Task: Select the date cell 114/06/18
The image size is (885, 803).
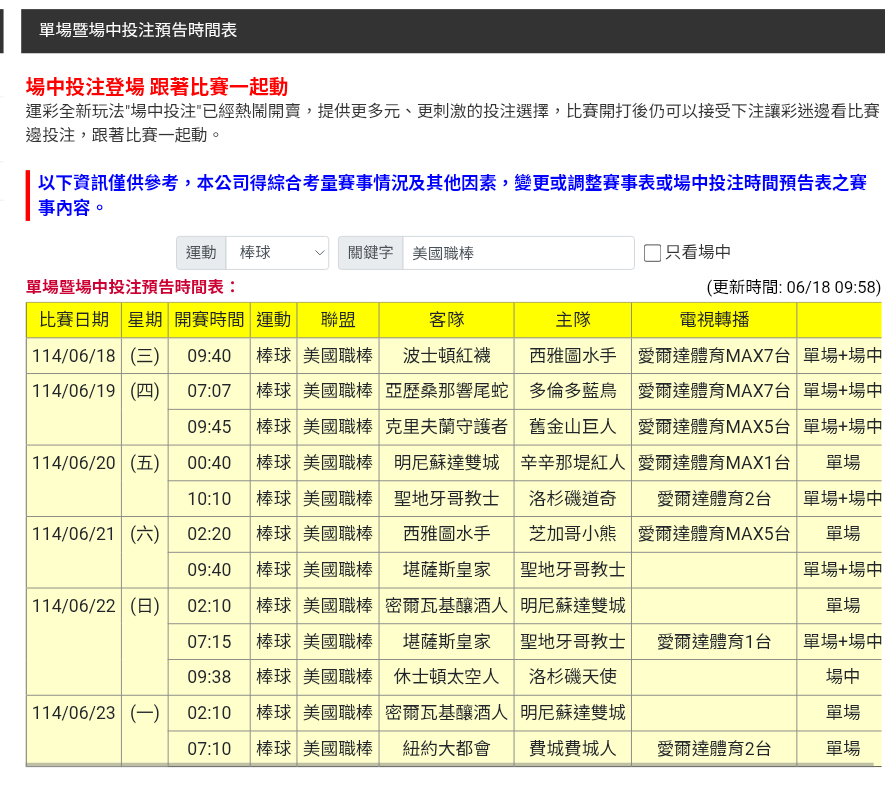Action: pos(74,356)
